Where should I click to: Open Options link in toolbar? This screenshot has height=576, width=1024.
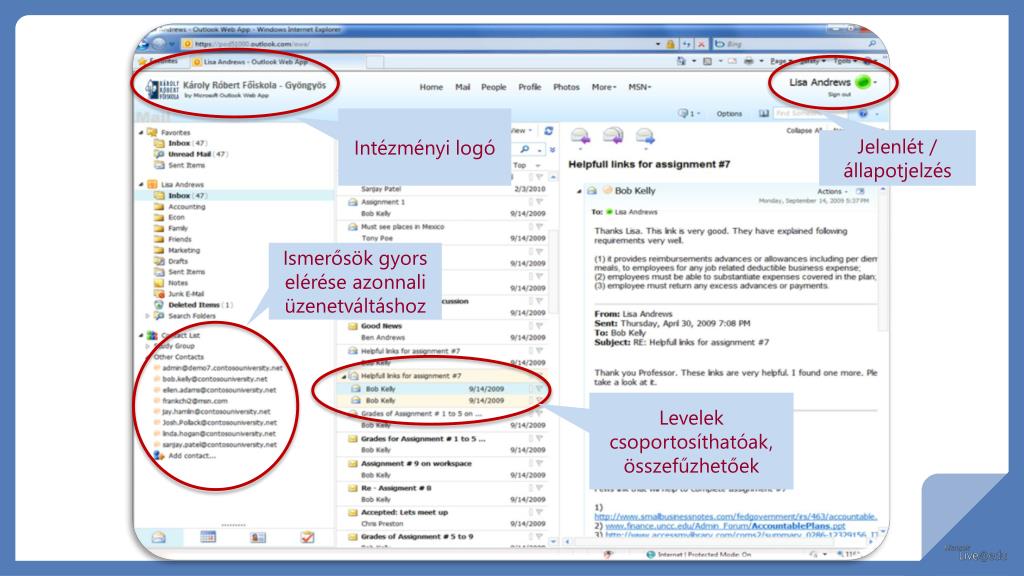[729, 114]
